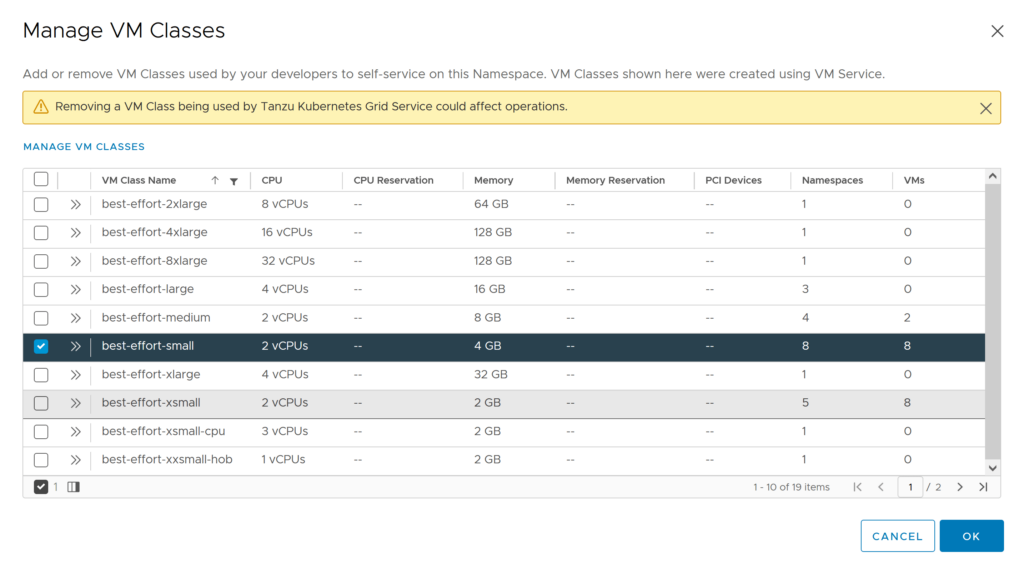
Task: Sort by VM Class Name arrow
Action: (x=215, y=181)
